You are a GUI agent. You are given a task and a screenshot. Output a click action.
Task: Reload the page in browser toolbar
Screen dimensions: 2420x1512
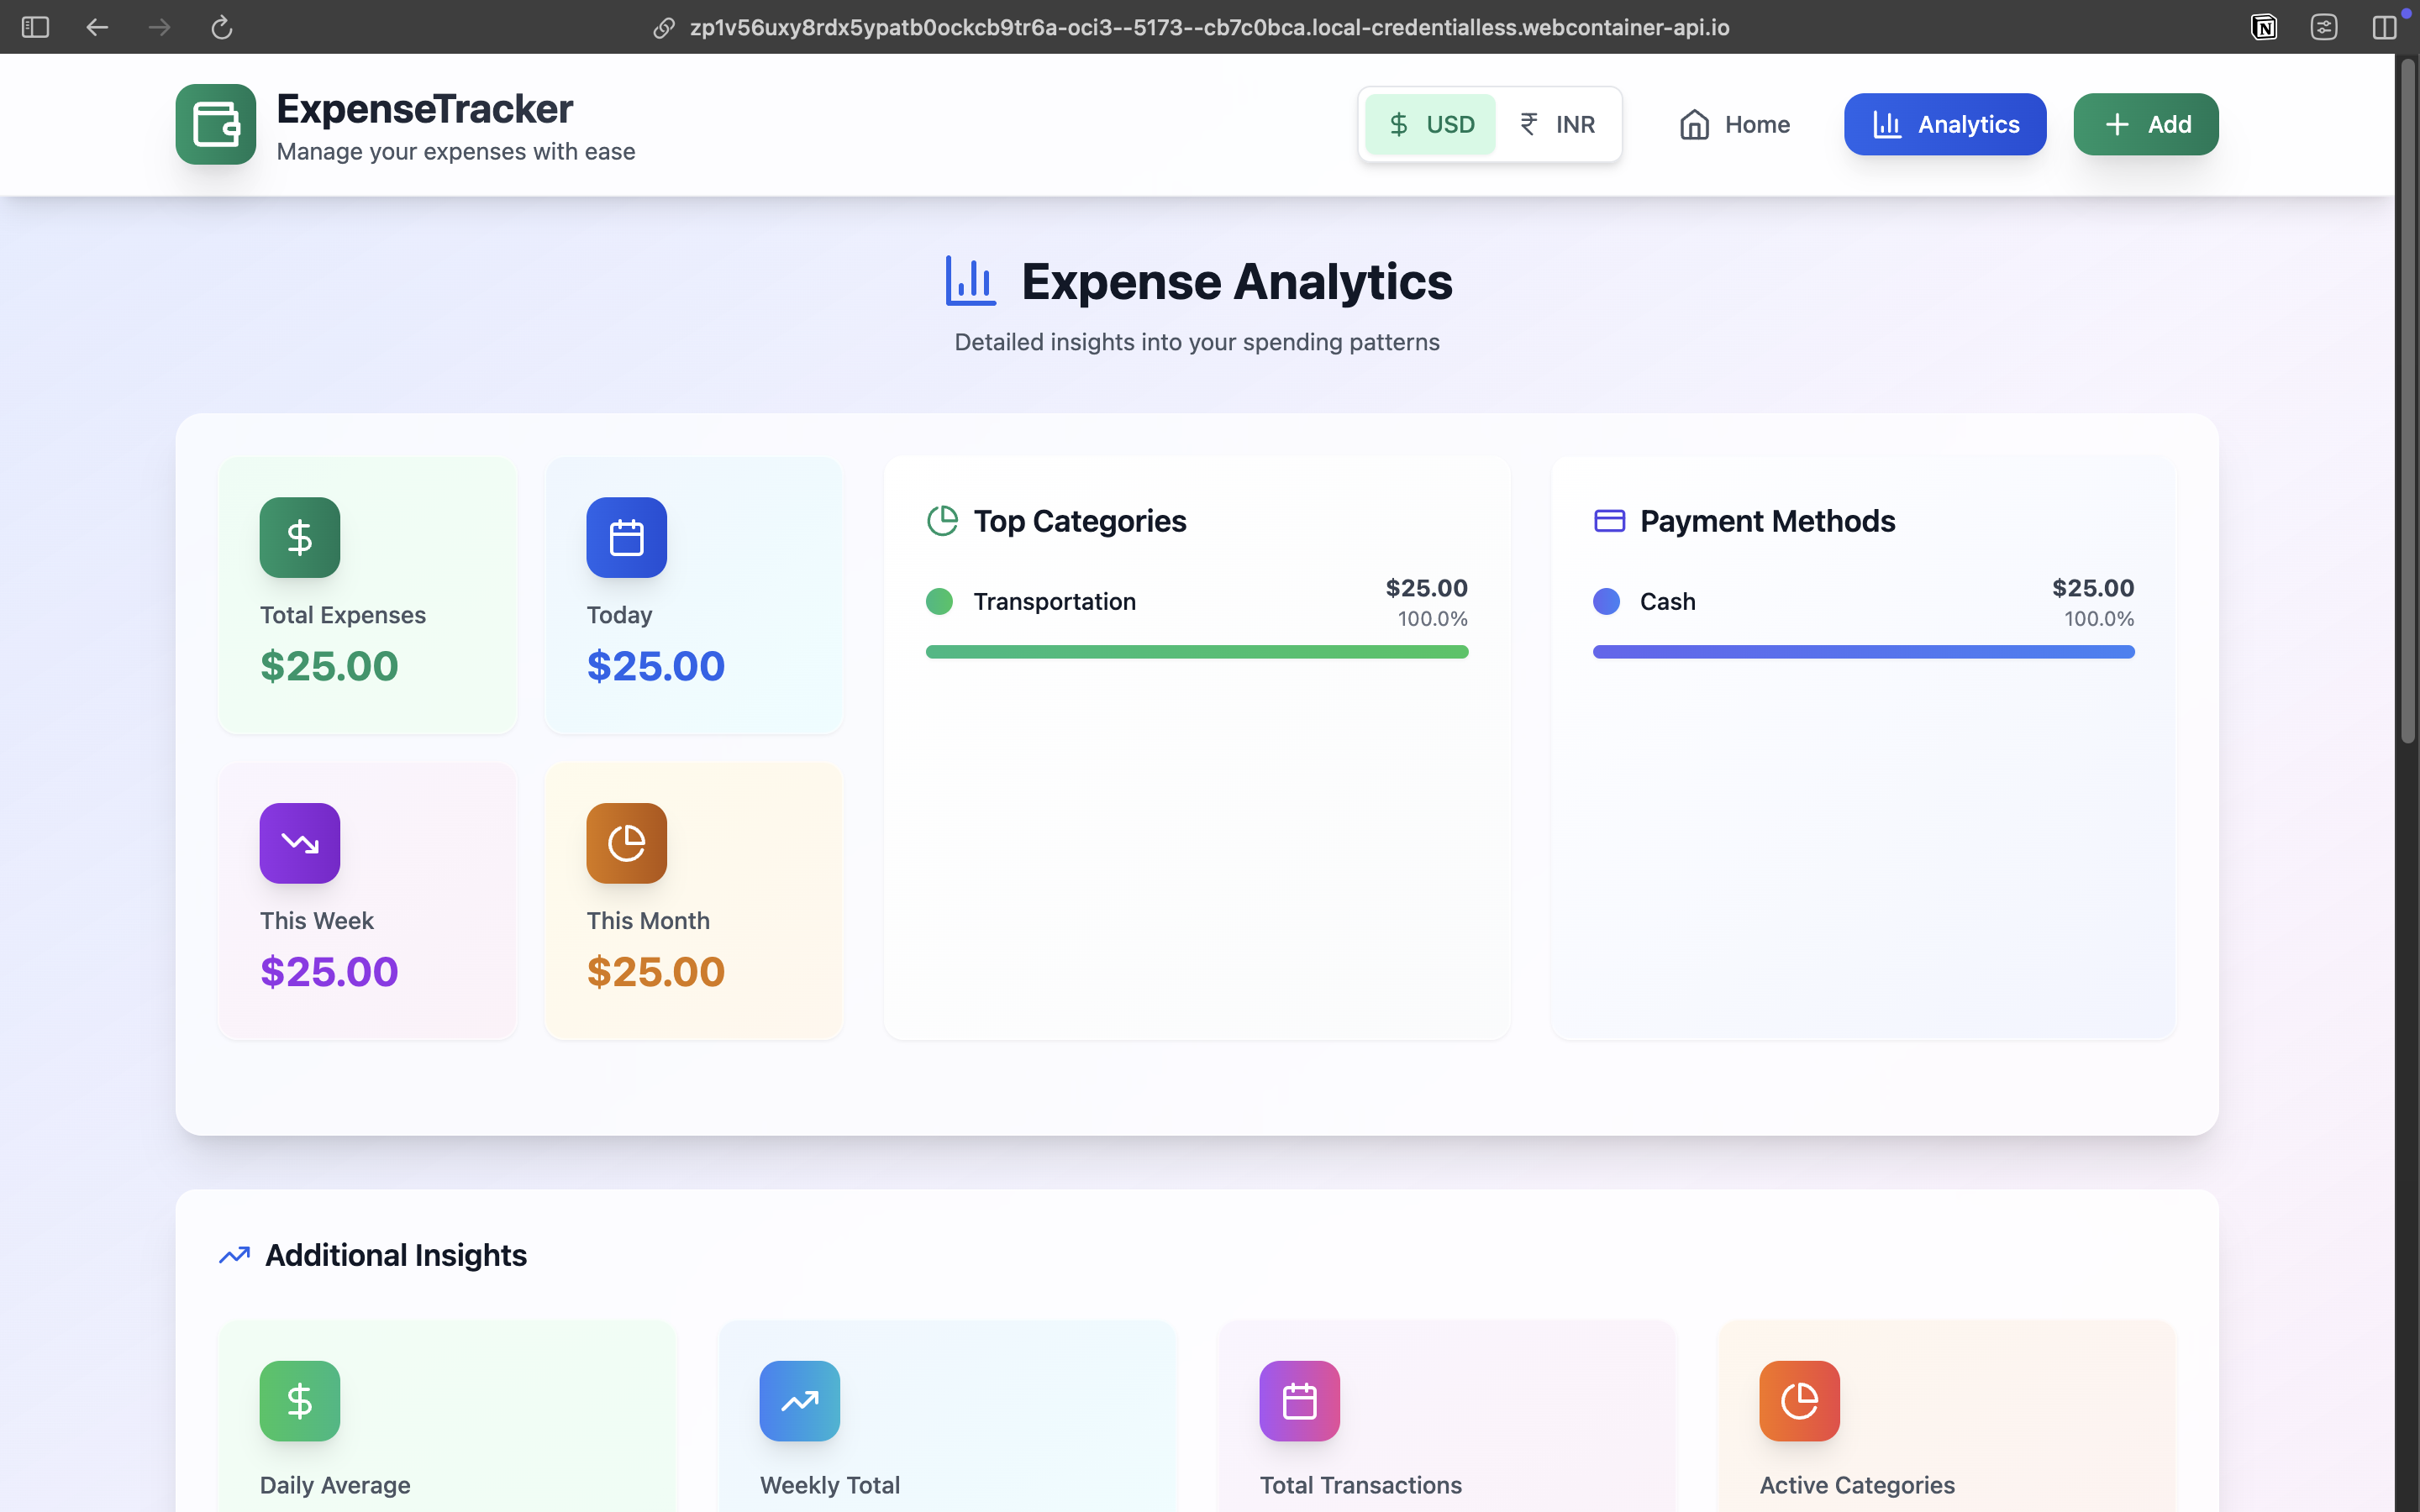point(221,27)
